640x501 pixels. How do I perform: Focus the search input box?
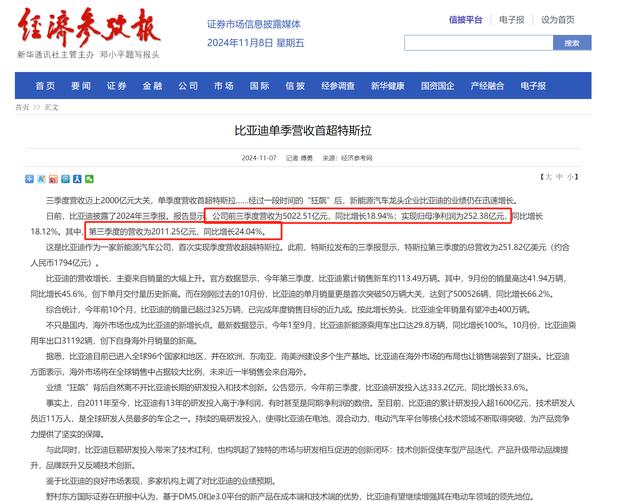(x=479, y=43)
